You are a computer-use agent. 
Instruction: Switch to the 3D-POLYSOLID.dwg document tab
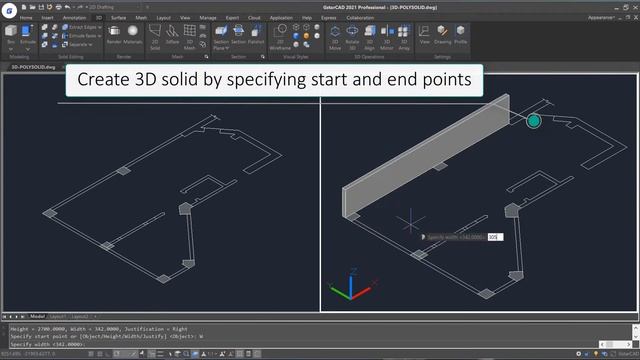coord(33,67)
